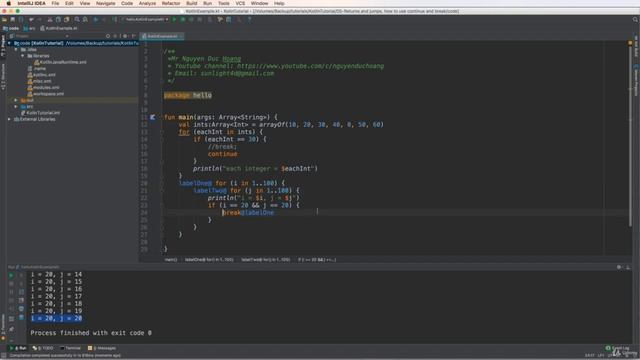Click the Rerun green arrow in the Run panel
The width and height of the screenshot is (640, 360).
(x=11, y=275)
